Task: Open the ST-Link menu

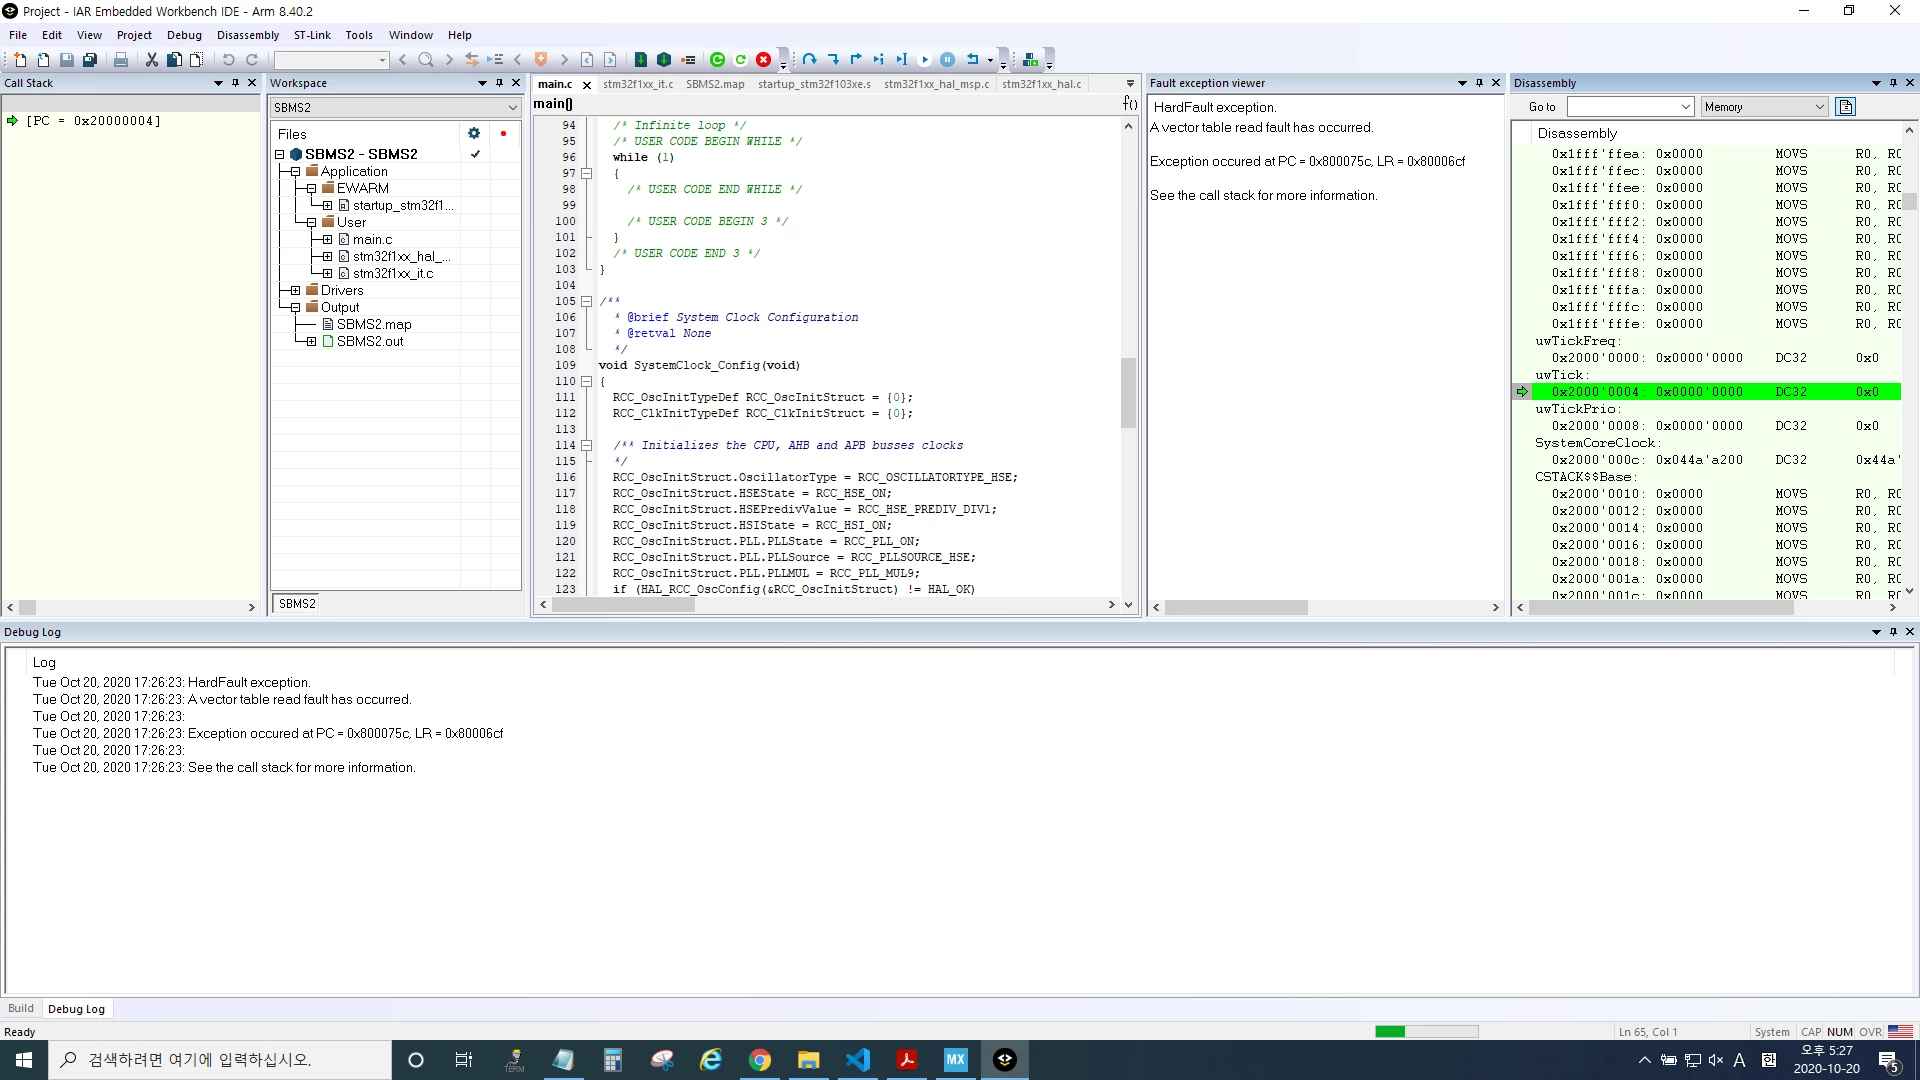Action: 312,35
